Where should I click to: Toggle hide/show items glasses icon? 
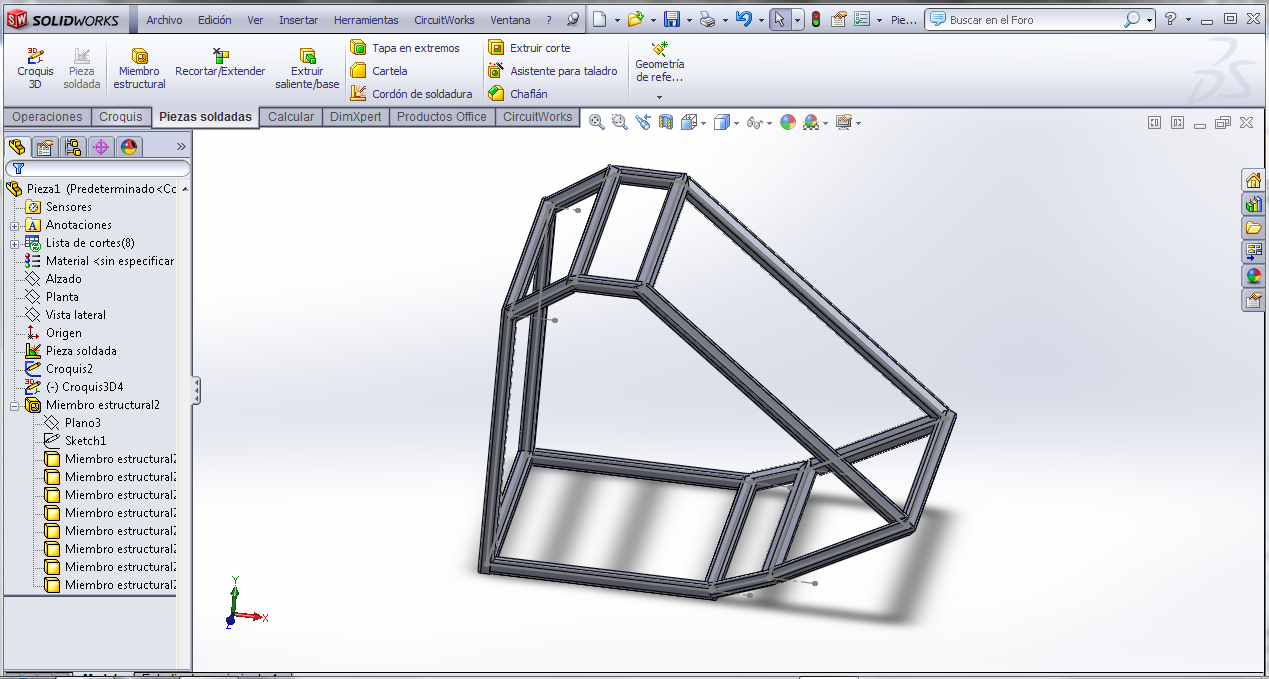[x=755, y=122]
